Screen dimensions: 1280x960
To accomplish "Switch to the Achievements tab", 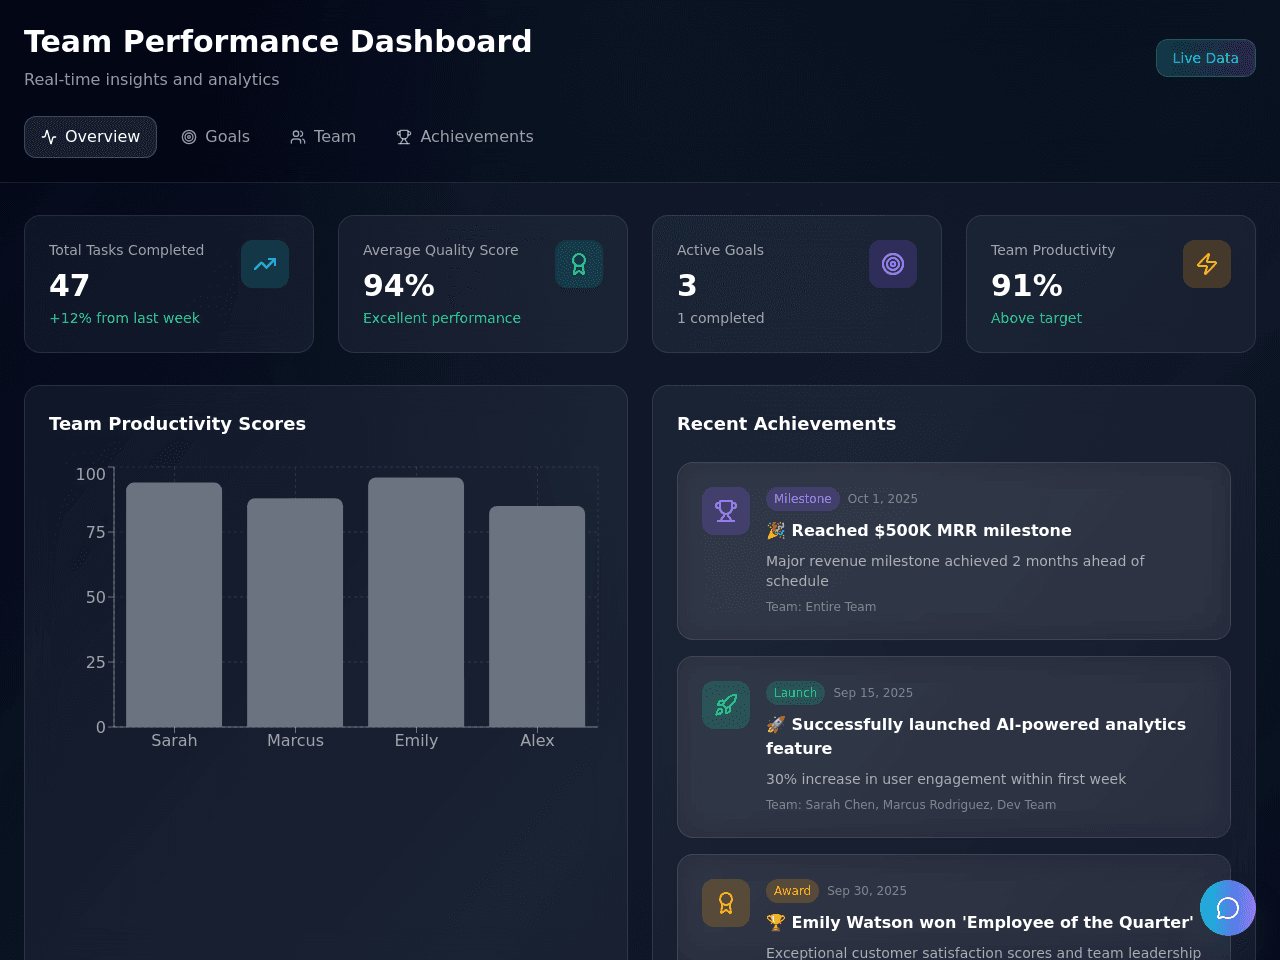I will coord(465,137).
